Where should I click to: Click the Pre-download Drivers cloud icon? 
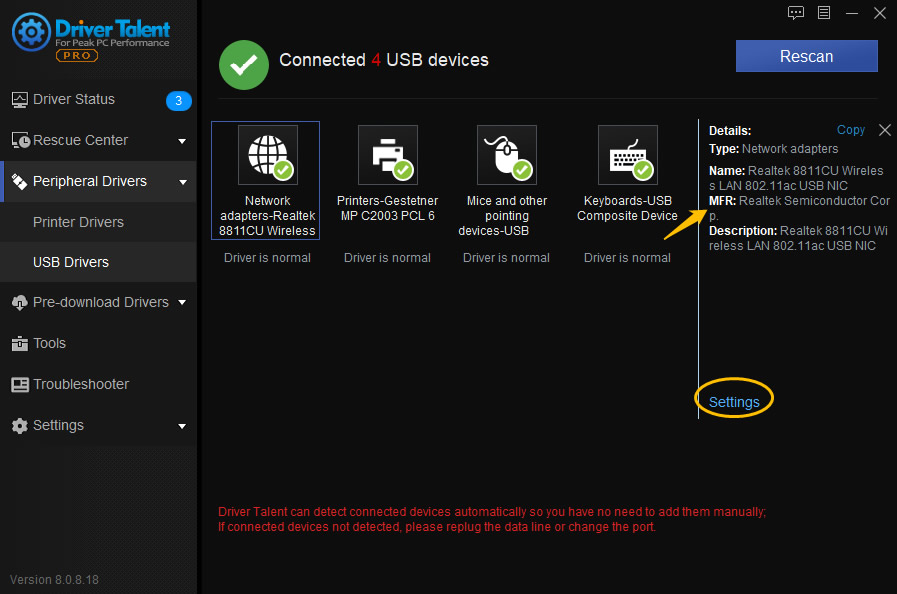pyautogui.click(x=19, y=303)
